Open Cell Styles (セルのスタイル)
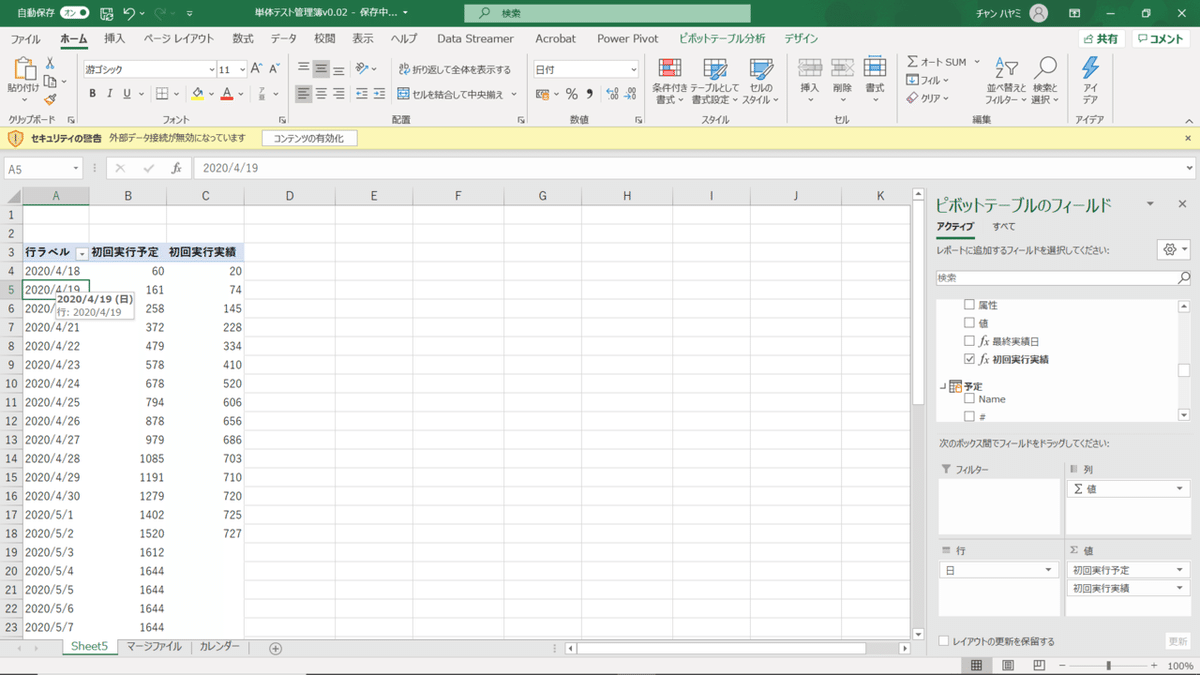The height and width of the screenshot is (675, 1200). (x=760, y=81)
